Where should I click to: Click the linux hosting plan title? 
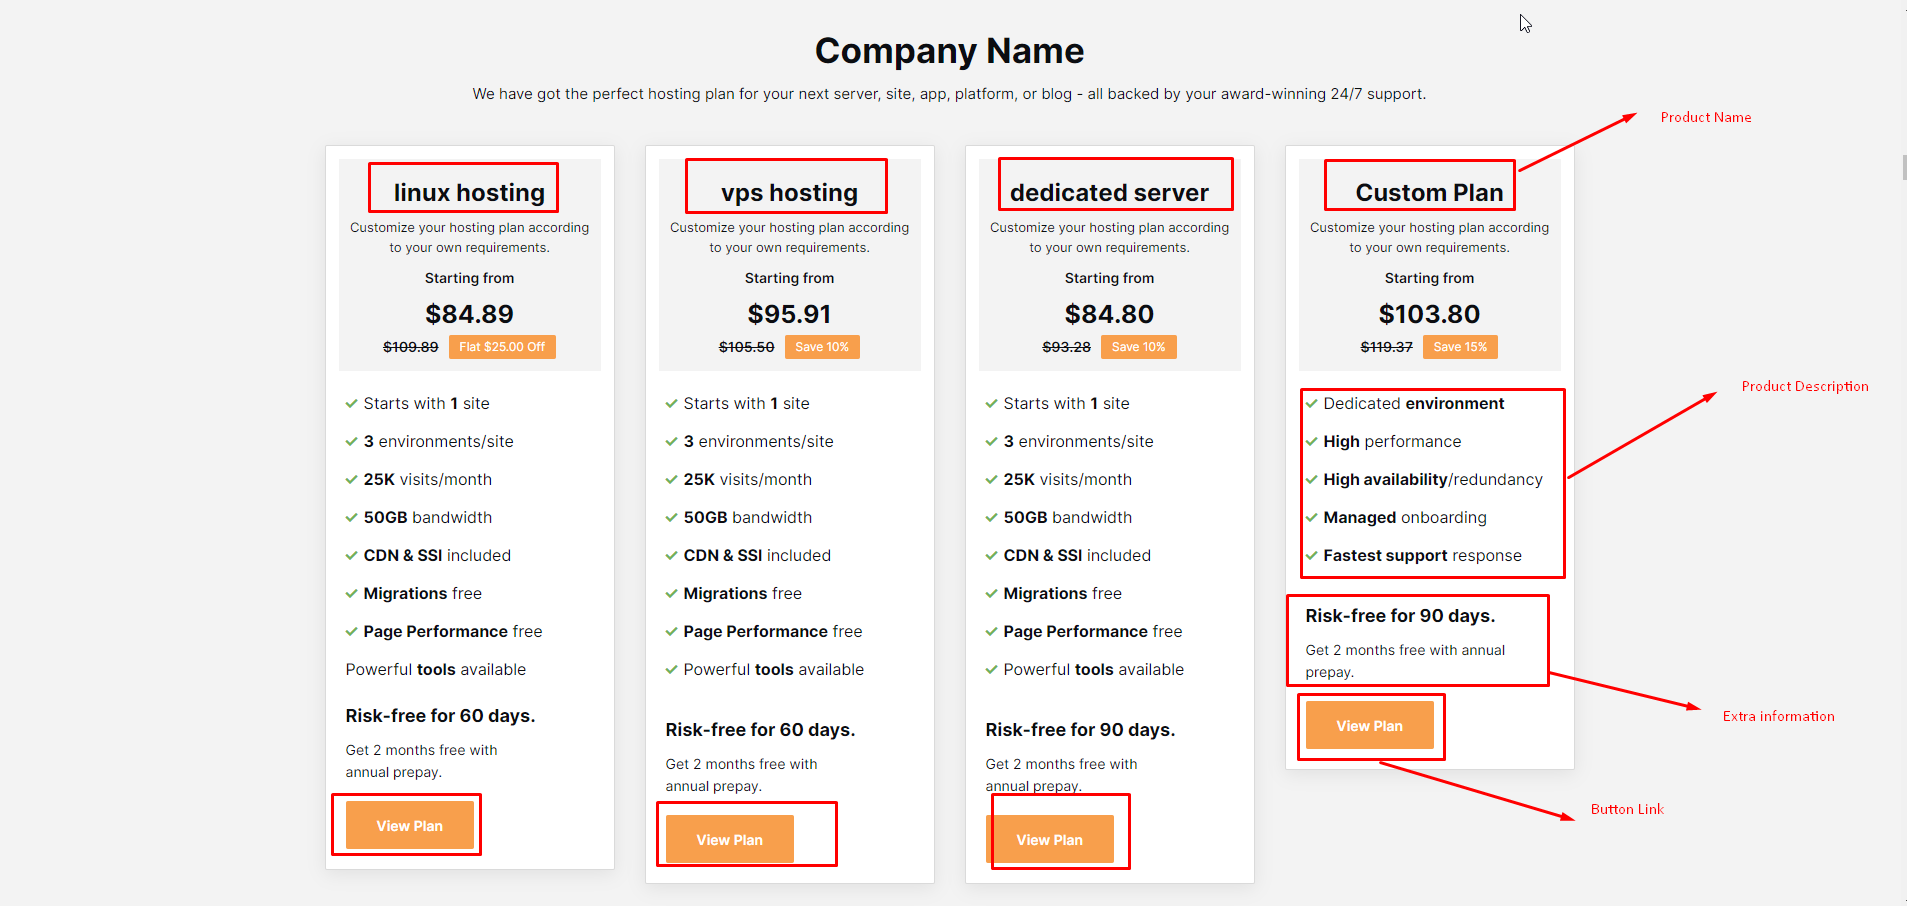pos(469,192)
